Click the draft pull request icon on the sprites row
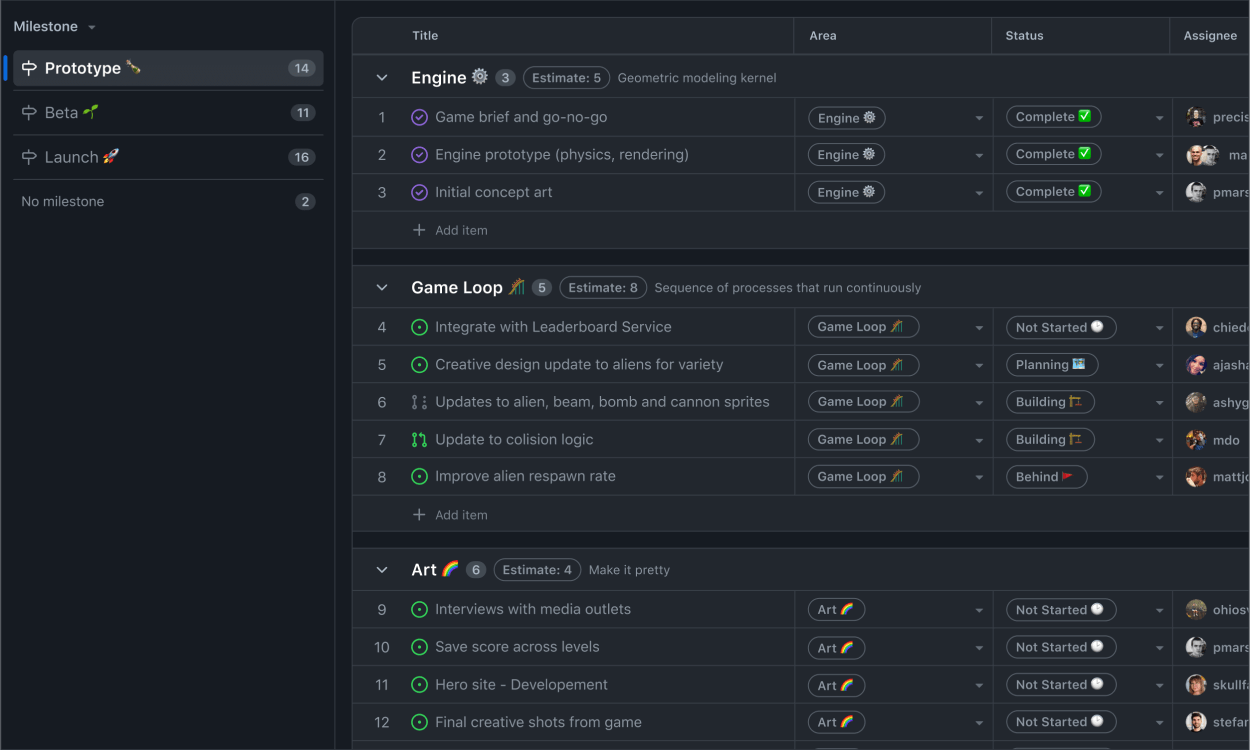The width and height of the screenshot is (1250, 750). coord(419,401)
